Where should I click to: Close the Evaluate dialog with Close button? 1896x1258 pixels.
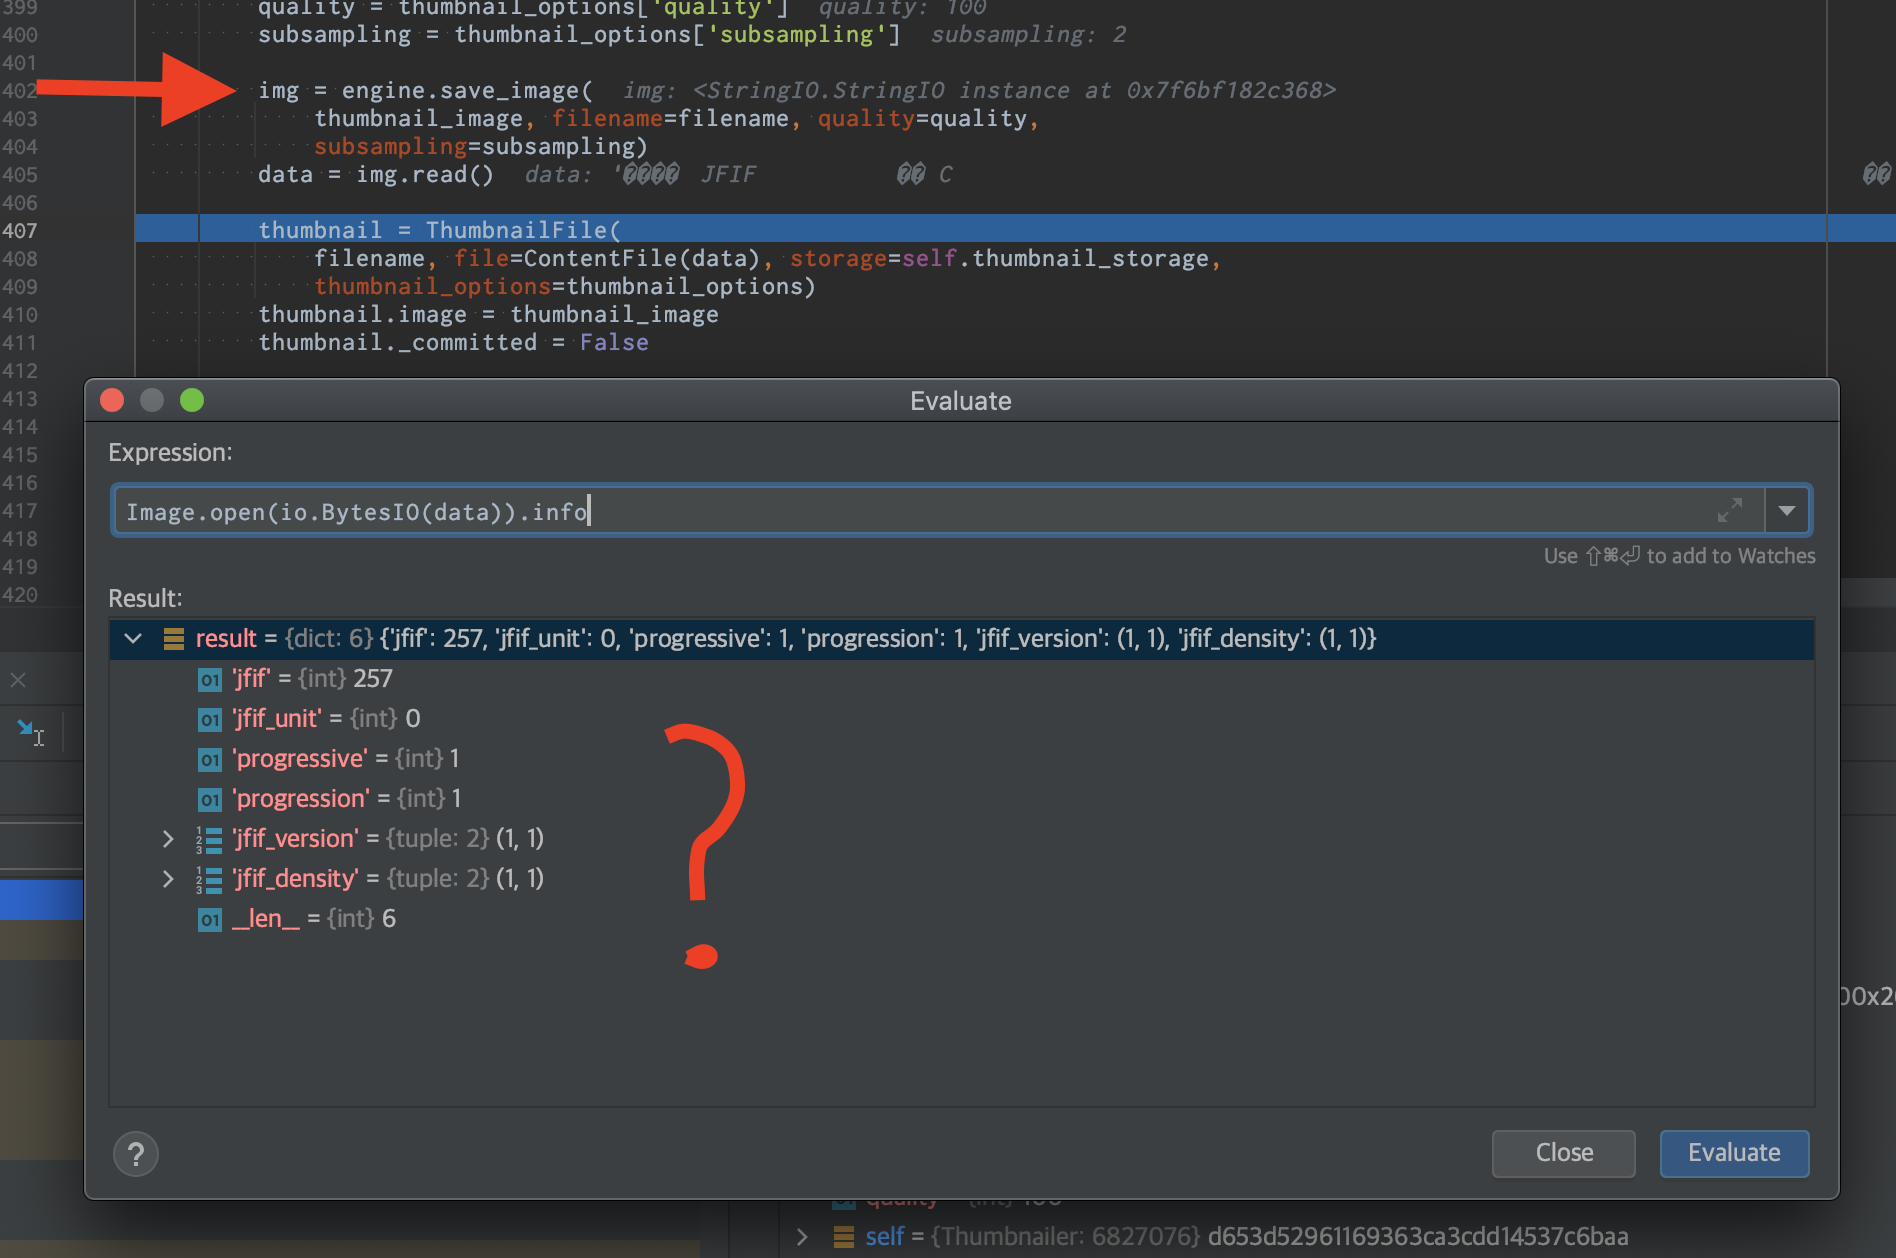(x=1564, y=1153)
